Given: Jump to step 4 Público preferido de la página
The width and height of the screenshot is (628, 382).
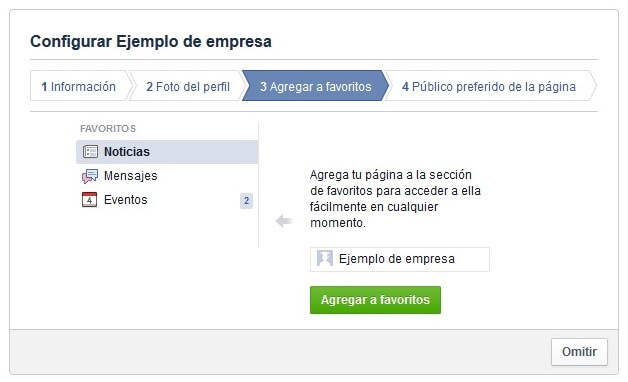Looking at the screenshot, I should [x=489, y=86].
